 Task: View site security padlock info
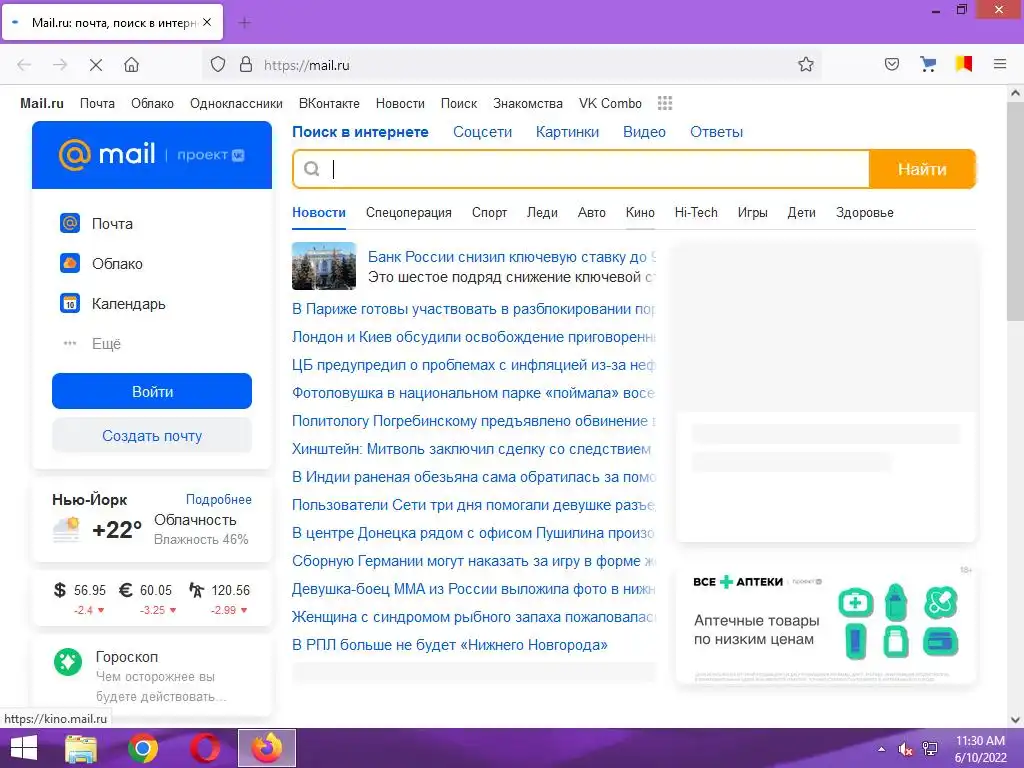246,65
